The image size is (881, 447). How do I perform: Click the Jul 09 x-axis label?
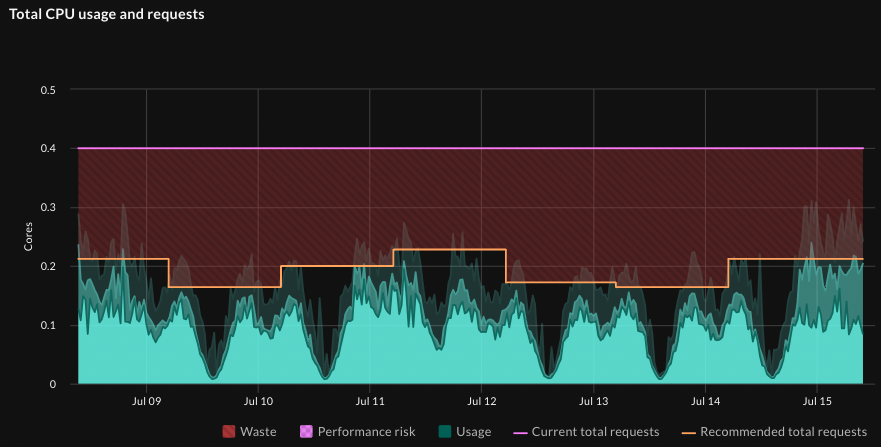[x=147, y=402]
